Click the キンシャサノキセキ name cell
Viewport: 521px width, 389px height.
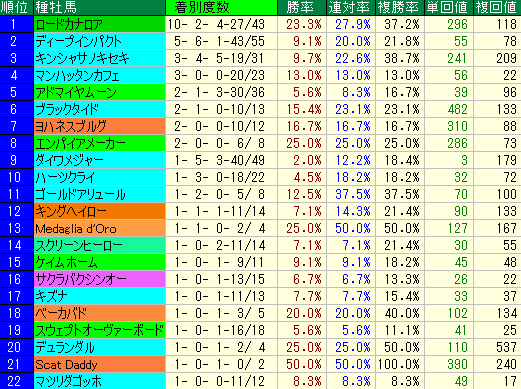(99, 58)
